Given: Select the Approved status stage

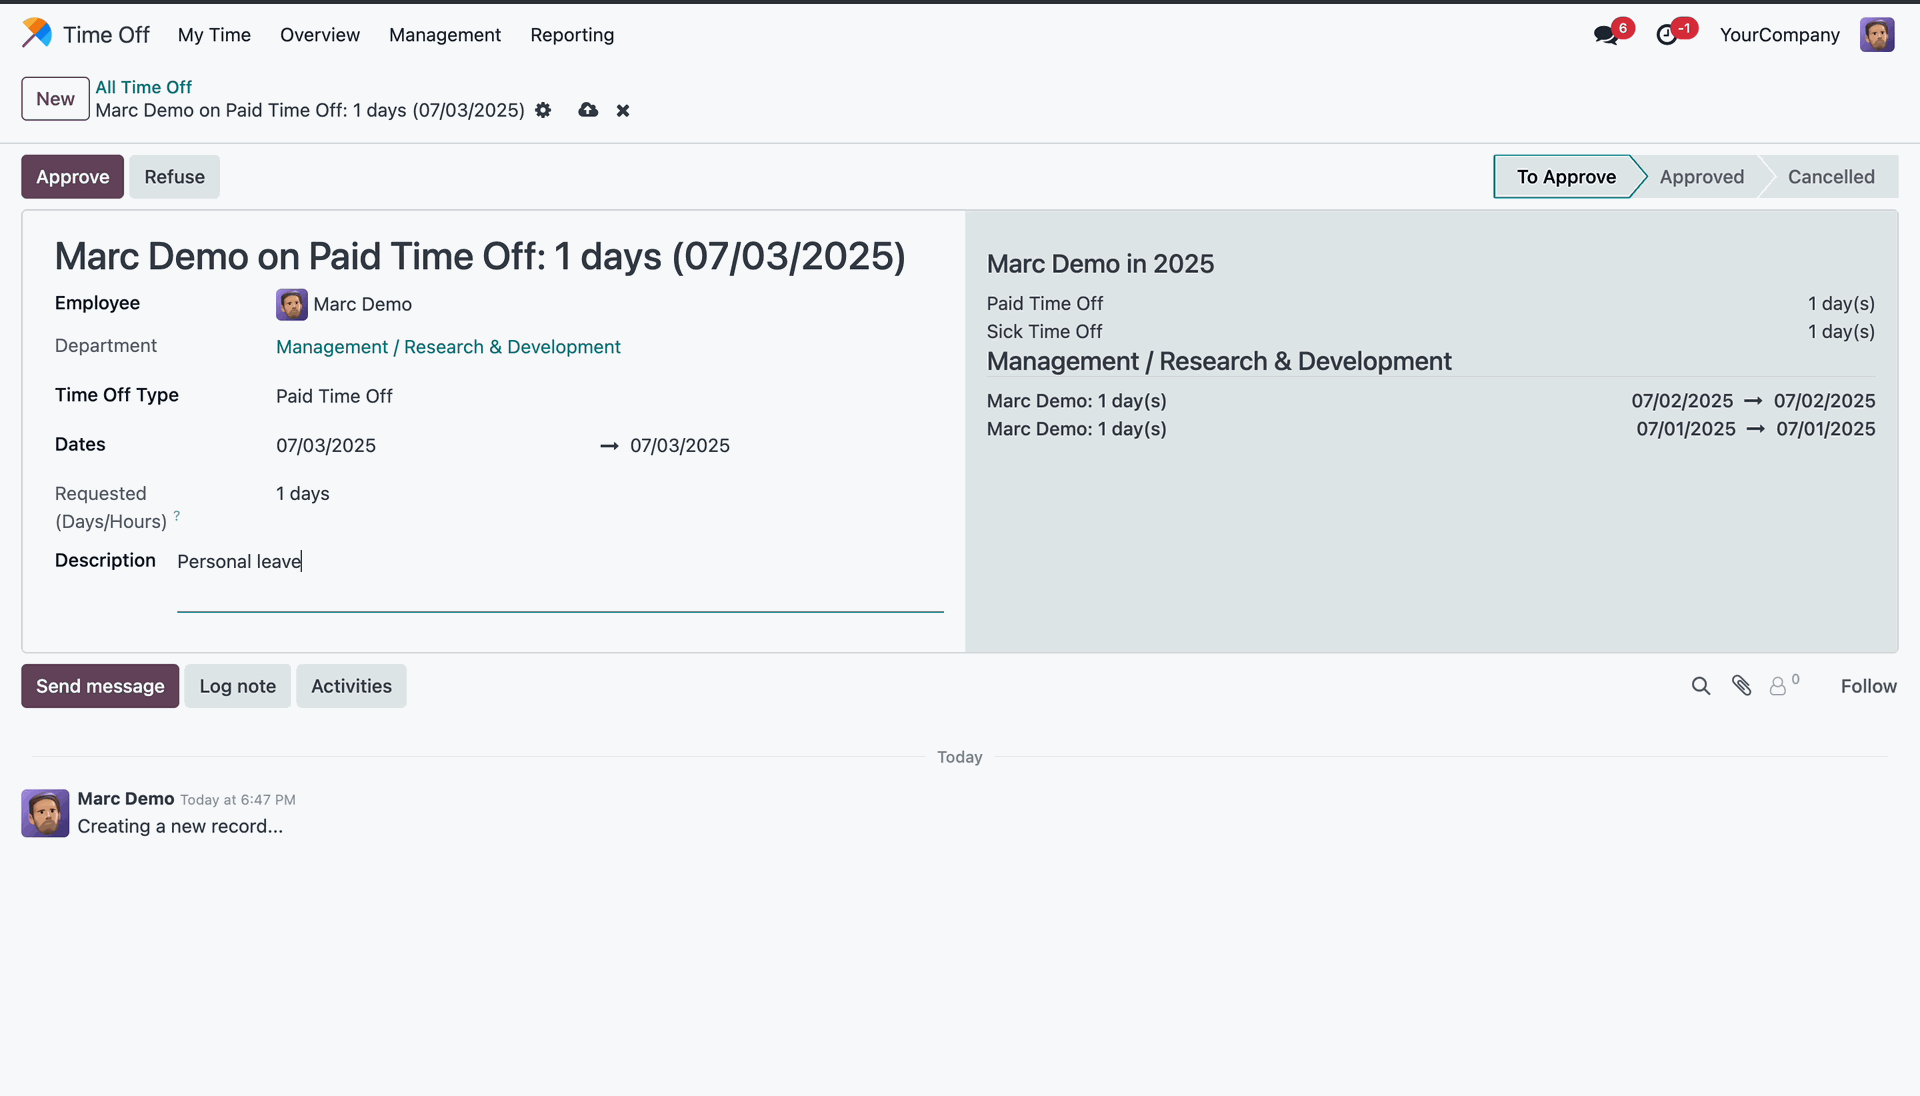Looking at the screenshot, I should [x=1701, y=177].
